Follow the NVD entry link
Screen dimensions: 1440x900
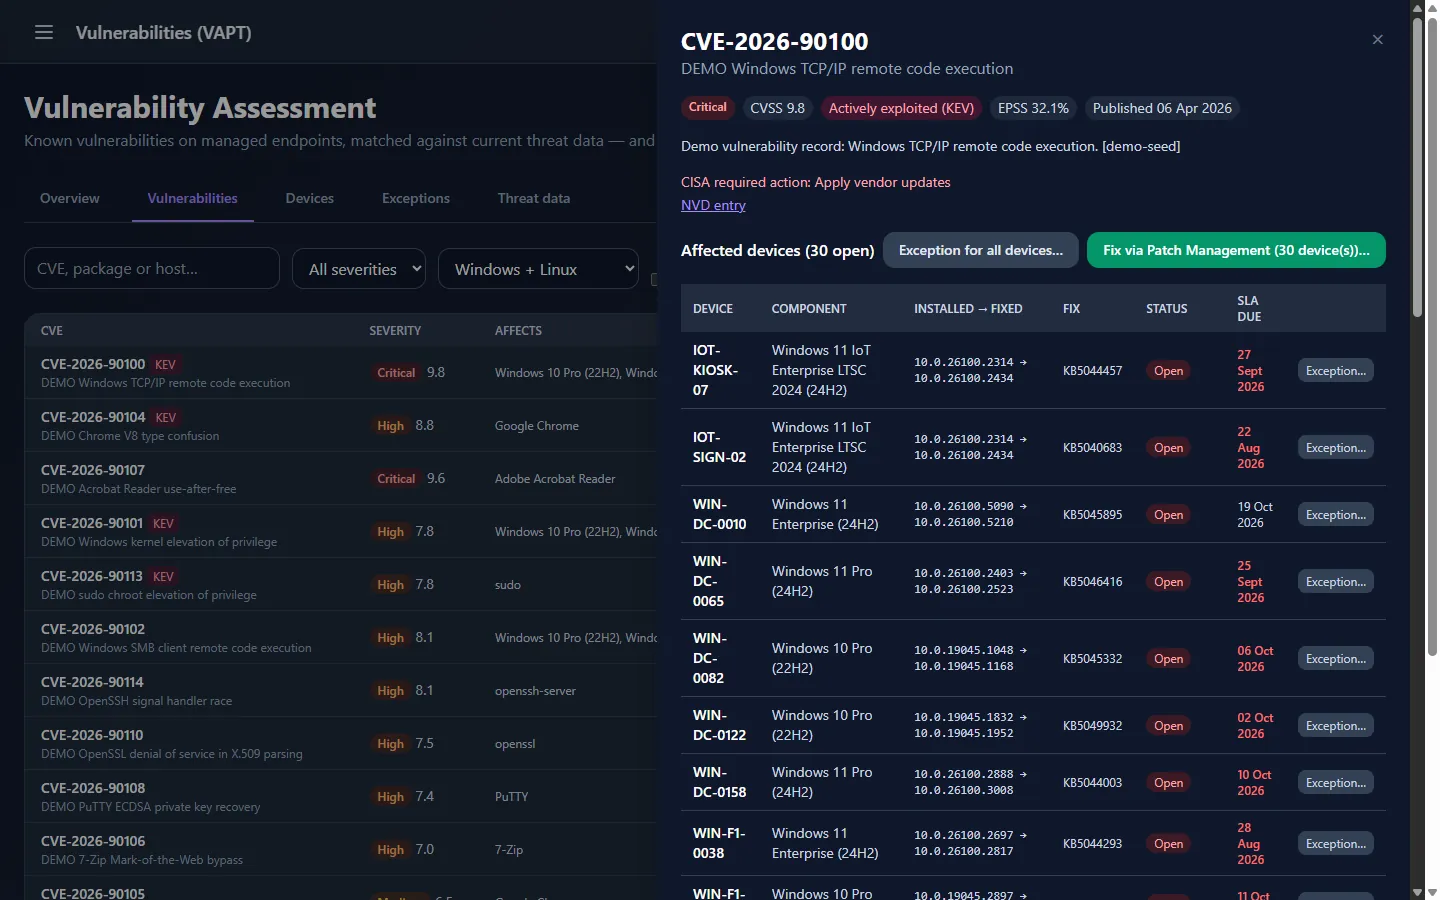tap(713, 205)
